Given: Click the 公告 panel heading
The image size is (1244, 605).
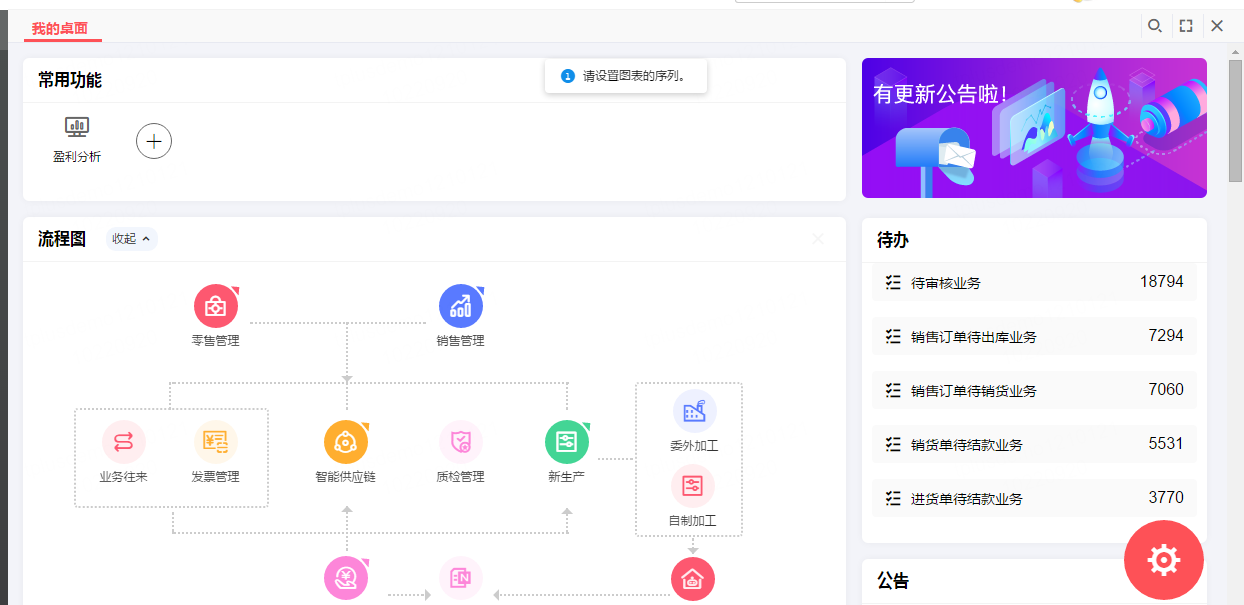Looking at the screenshot, I should (x=893, y=581).
